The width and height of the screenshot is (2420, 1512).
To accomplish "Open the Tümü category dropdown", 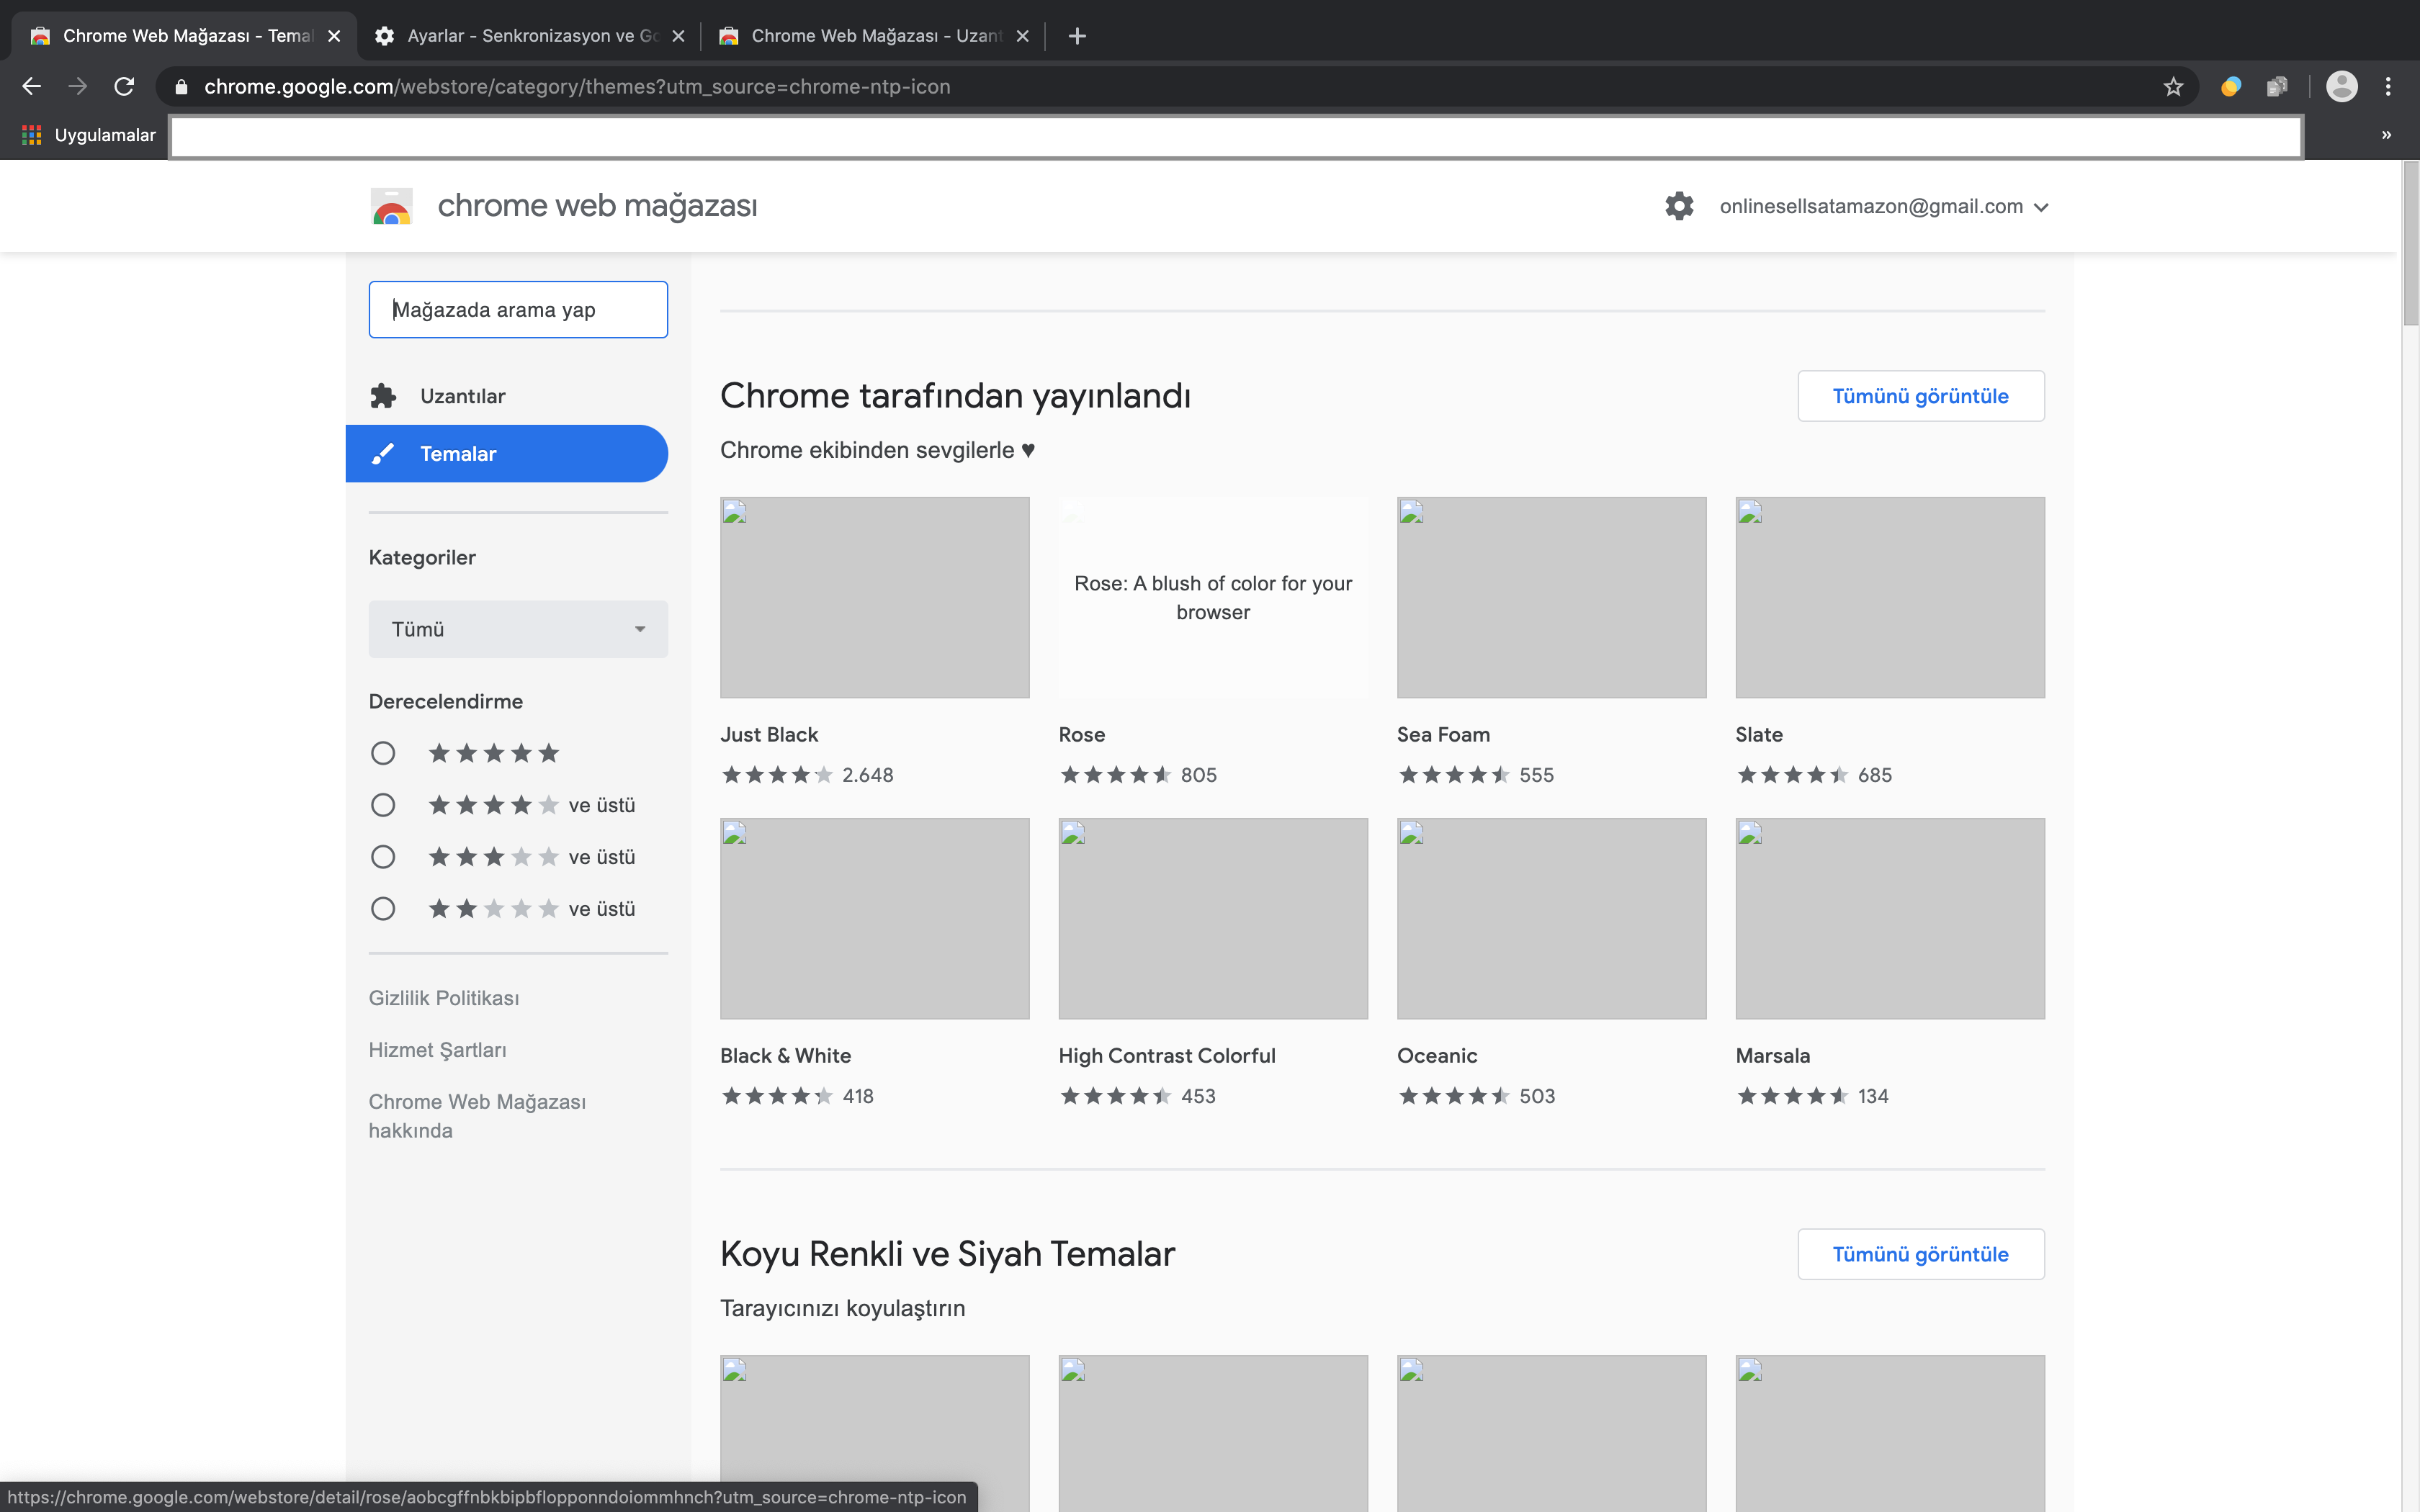I will [x=518, y=629].
